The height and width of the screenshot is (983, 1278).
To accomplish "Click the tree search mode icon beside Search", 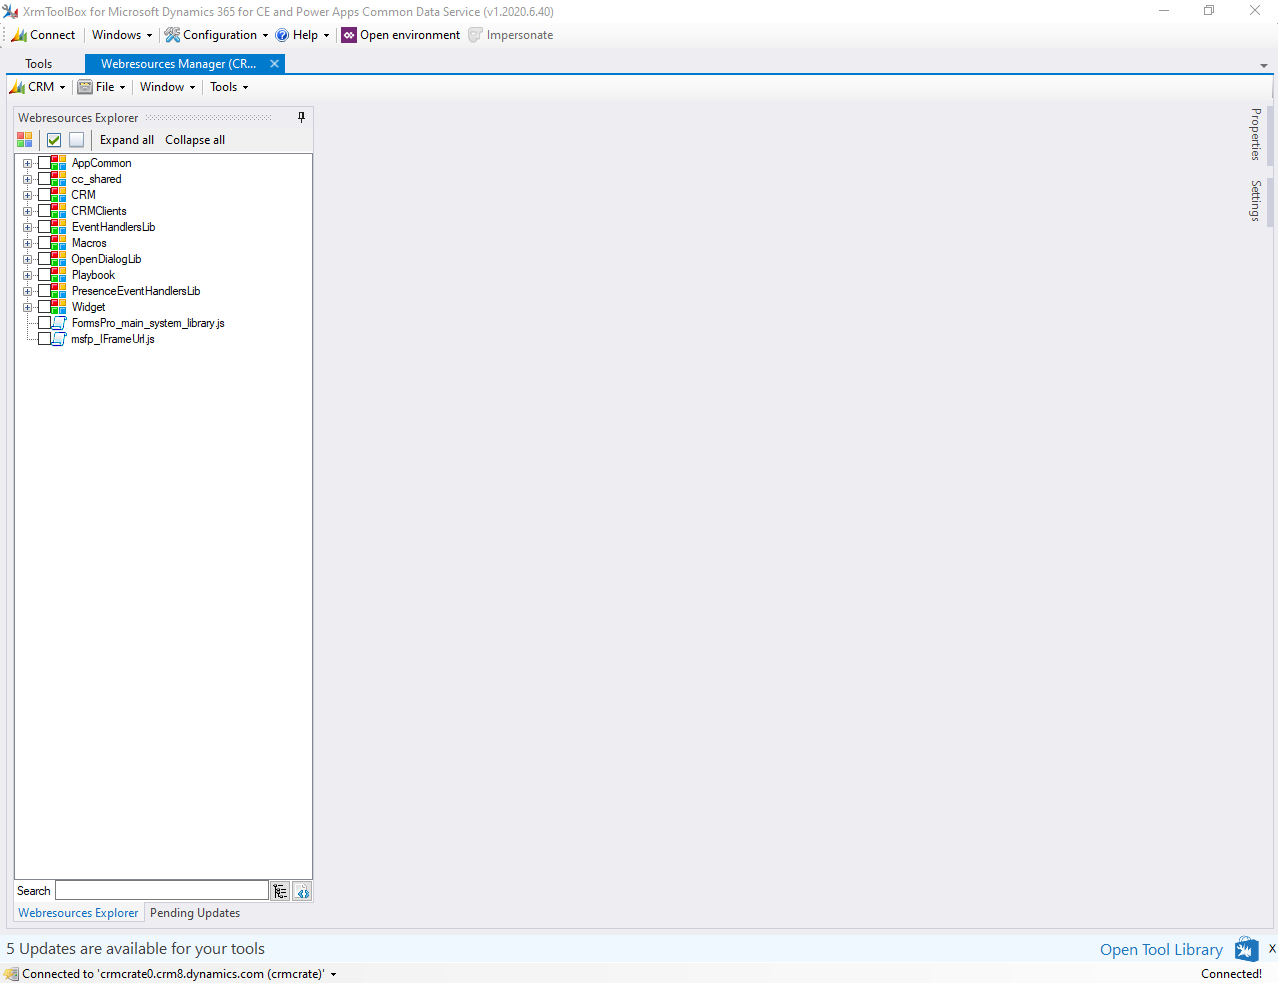I will click(280, 890).
